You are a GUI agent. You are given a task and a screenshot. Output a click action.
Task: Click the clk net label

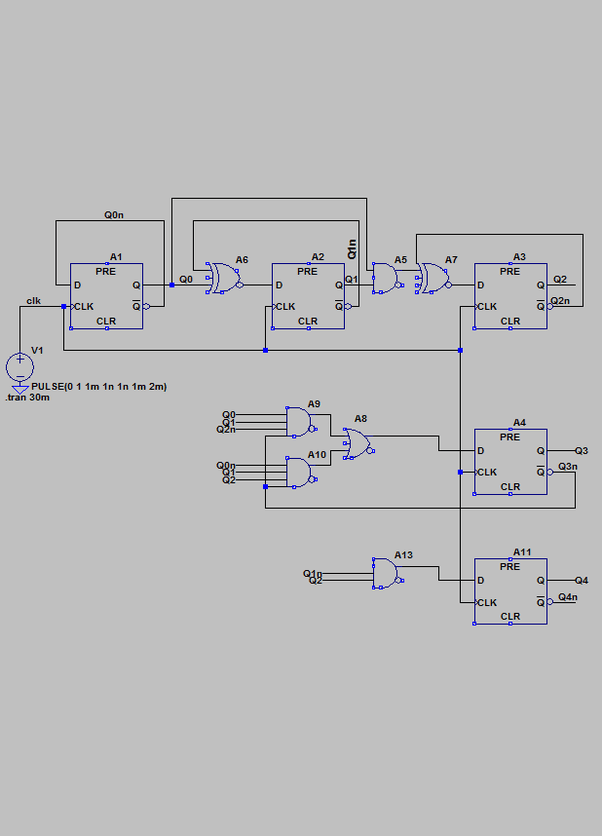pyautogui.click(x=34, y=301)
